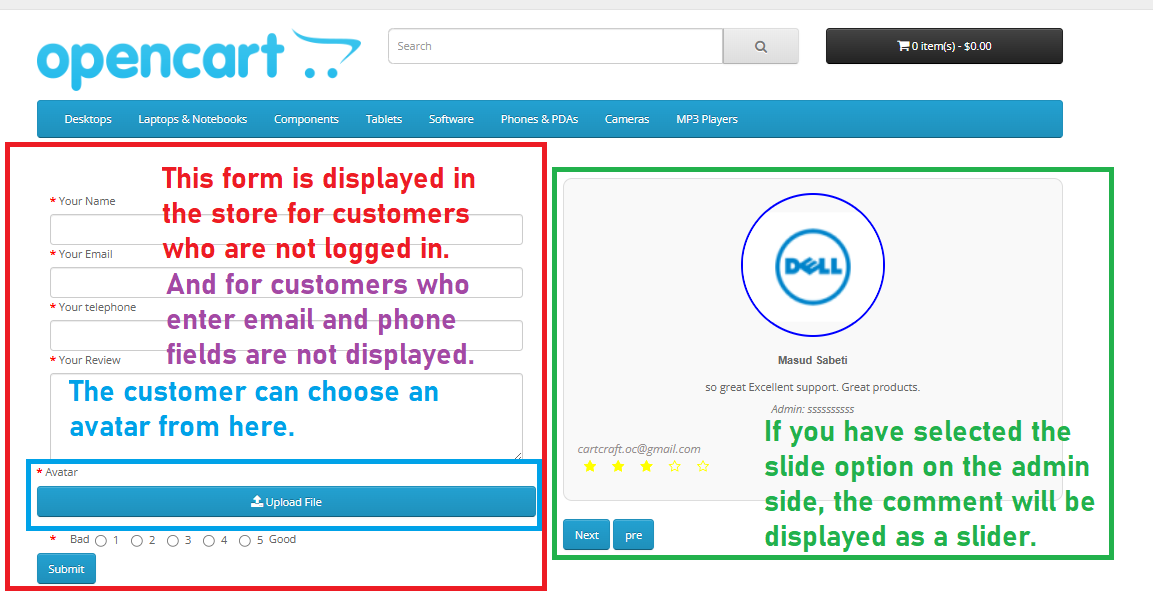Screen dimensions: 1153x591
Task: Click the Dell avatar image
Action: (812, 266)
